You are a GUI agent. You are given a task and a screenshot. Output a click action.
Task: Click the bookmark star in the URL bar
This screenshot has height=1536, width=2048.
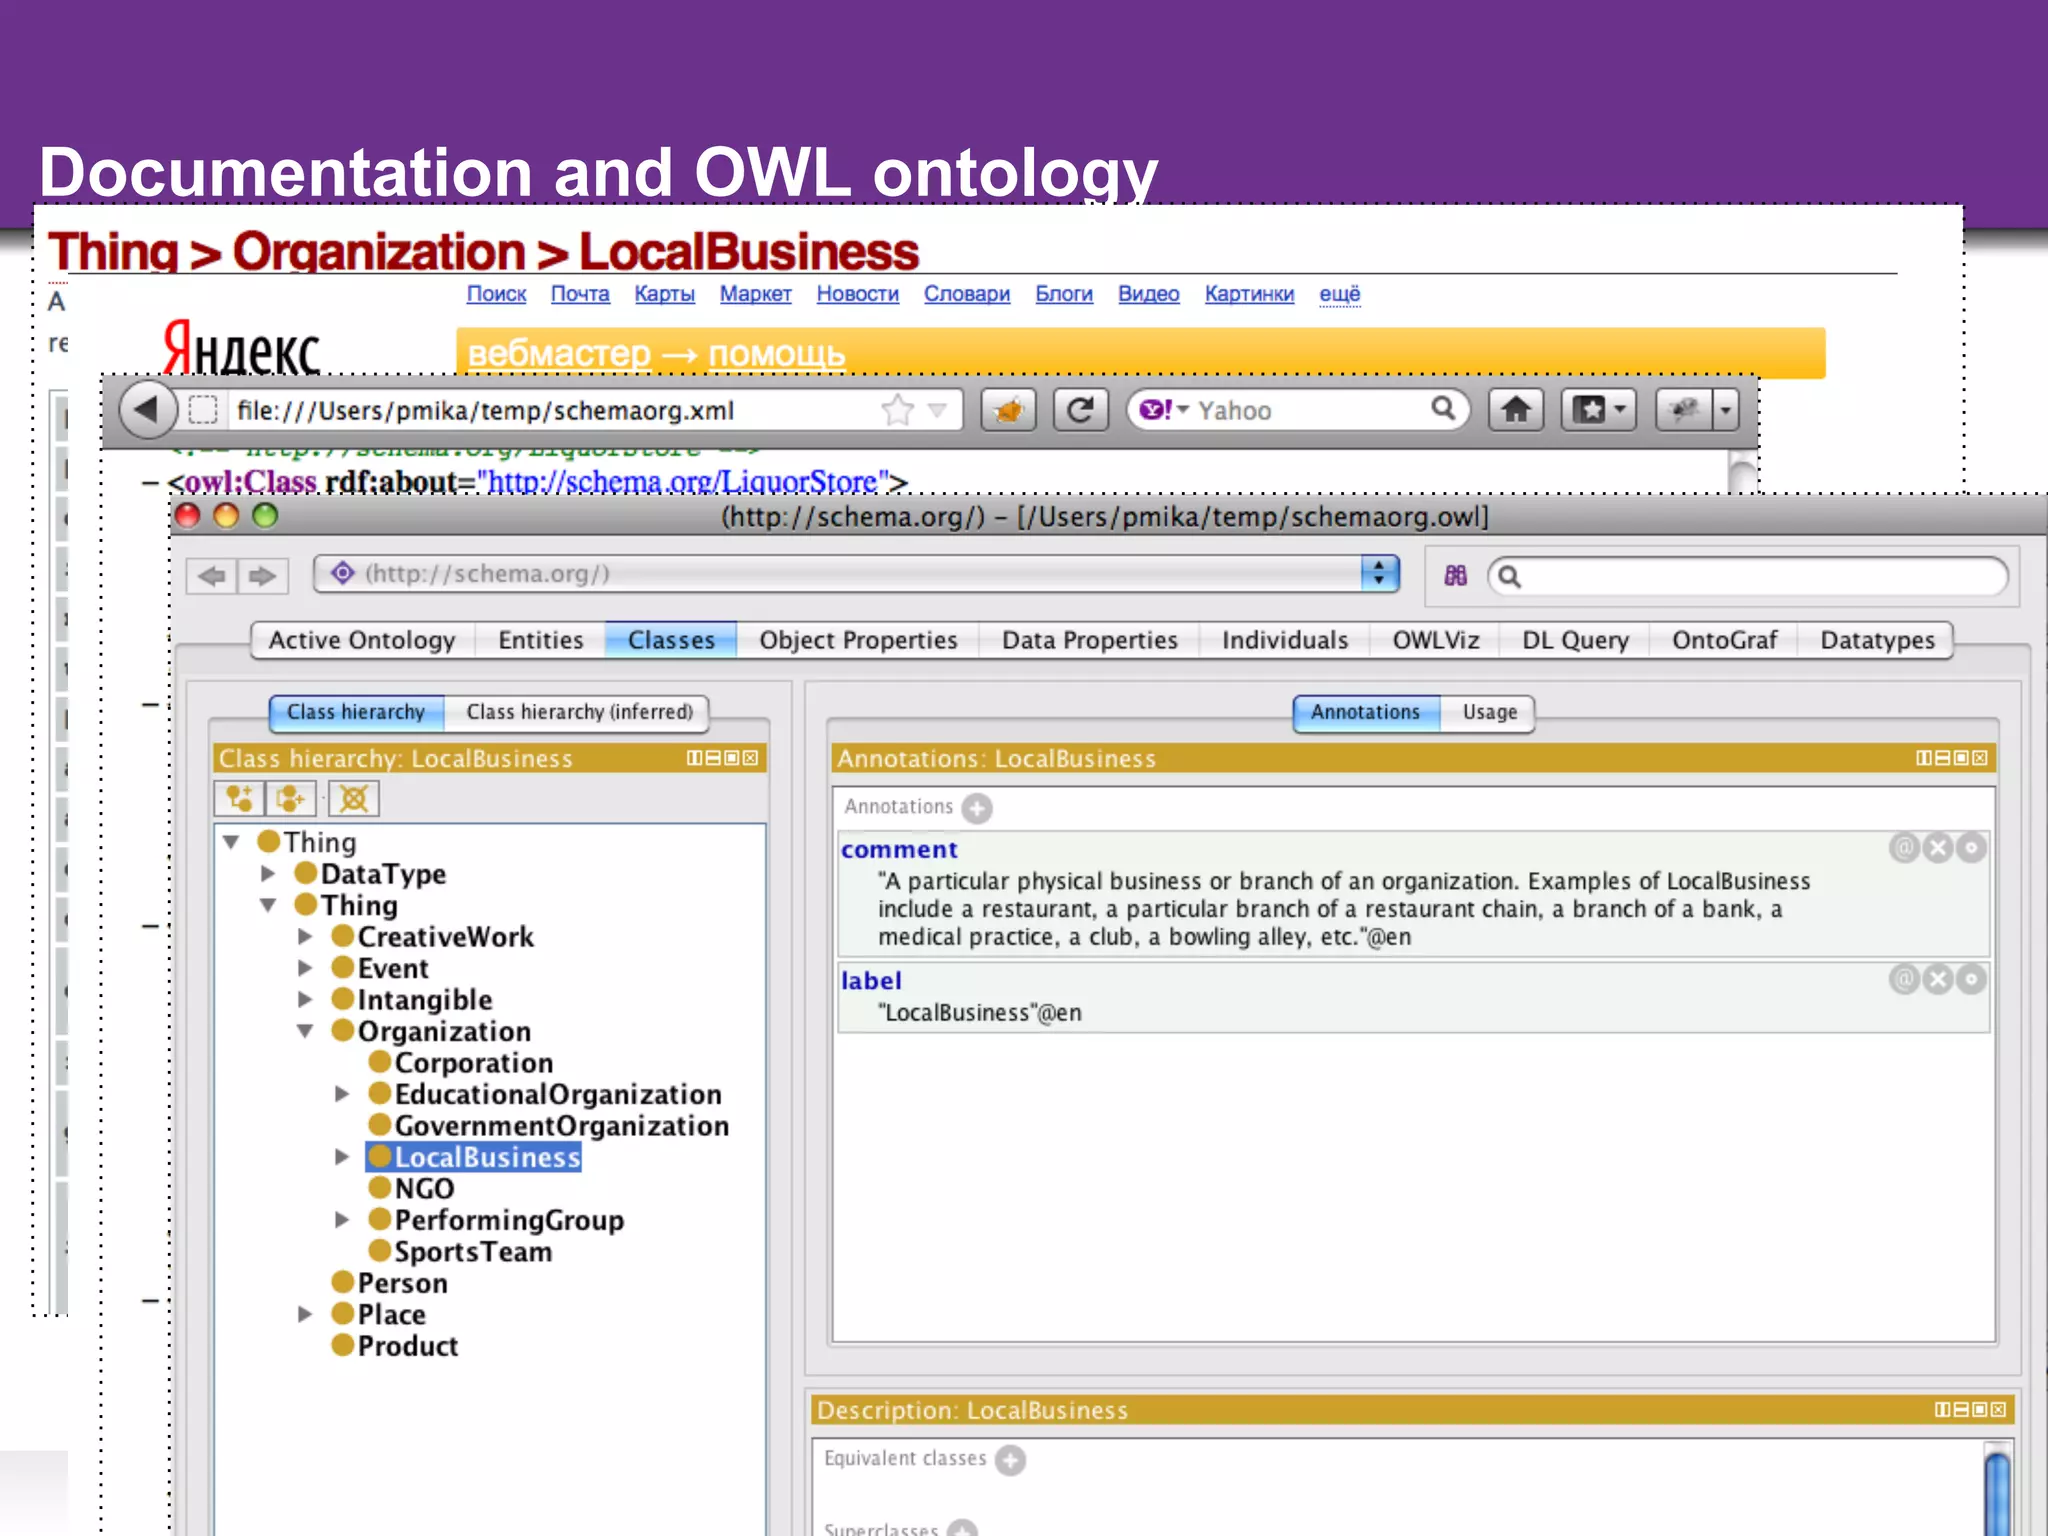click(897, 410)
